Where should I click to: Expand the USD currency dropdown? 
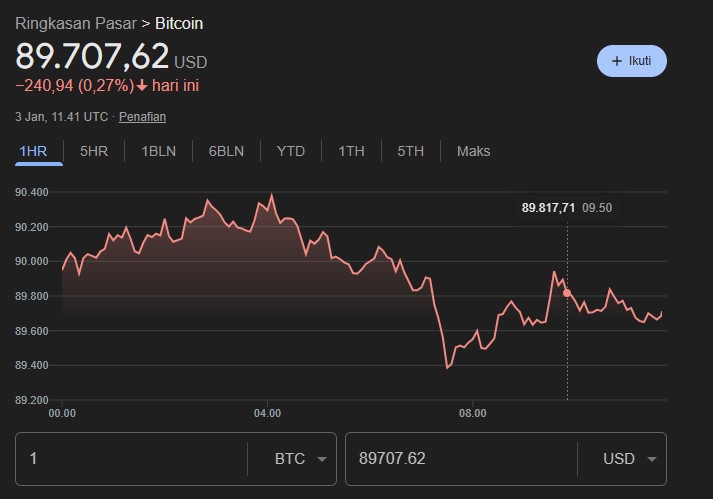(x=630, y=459)
